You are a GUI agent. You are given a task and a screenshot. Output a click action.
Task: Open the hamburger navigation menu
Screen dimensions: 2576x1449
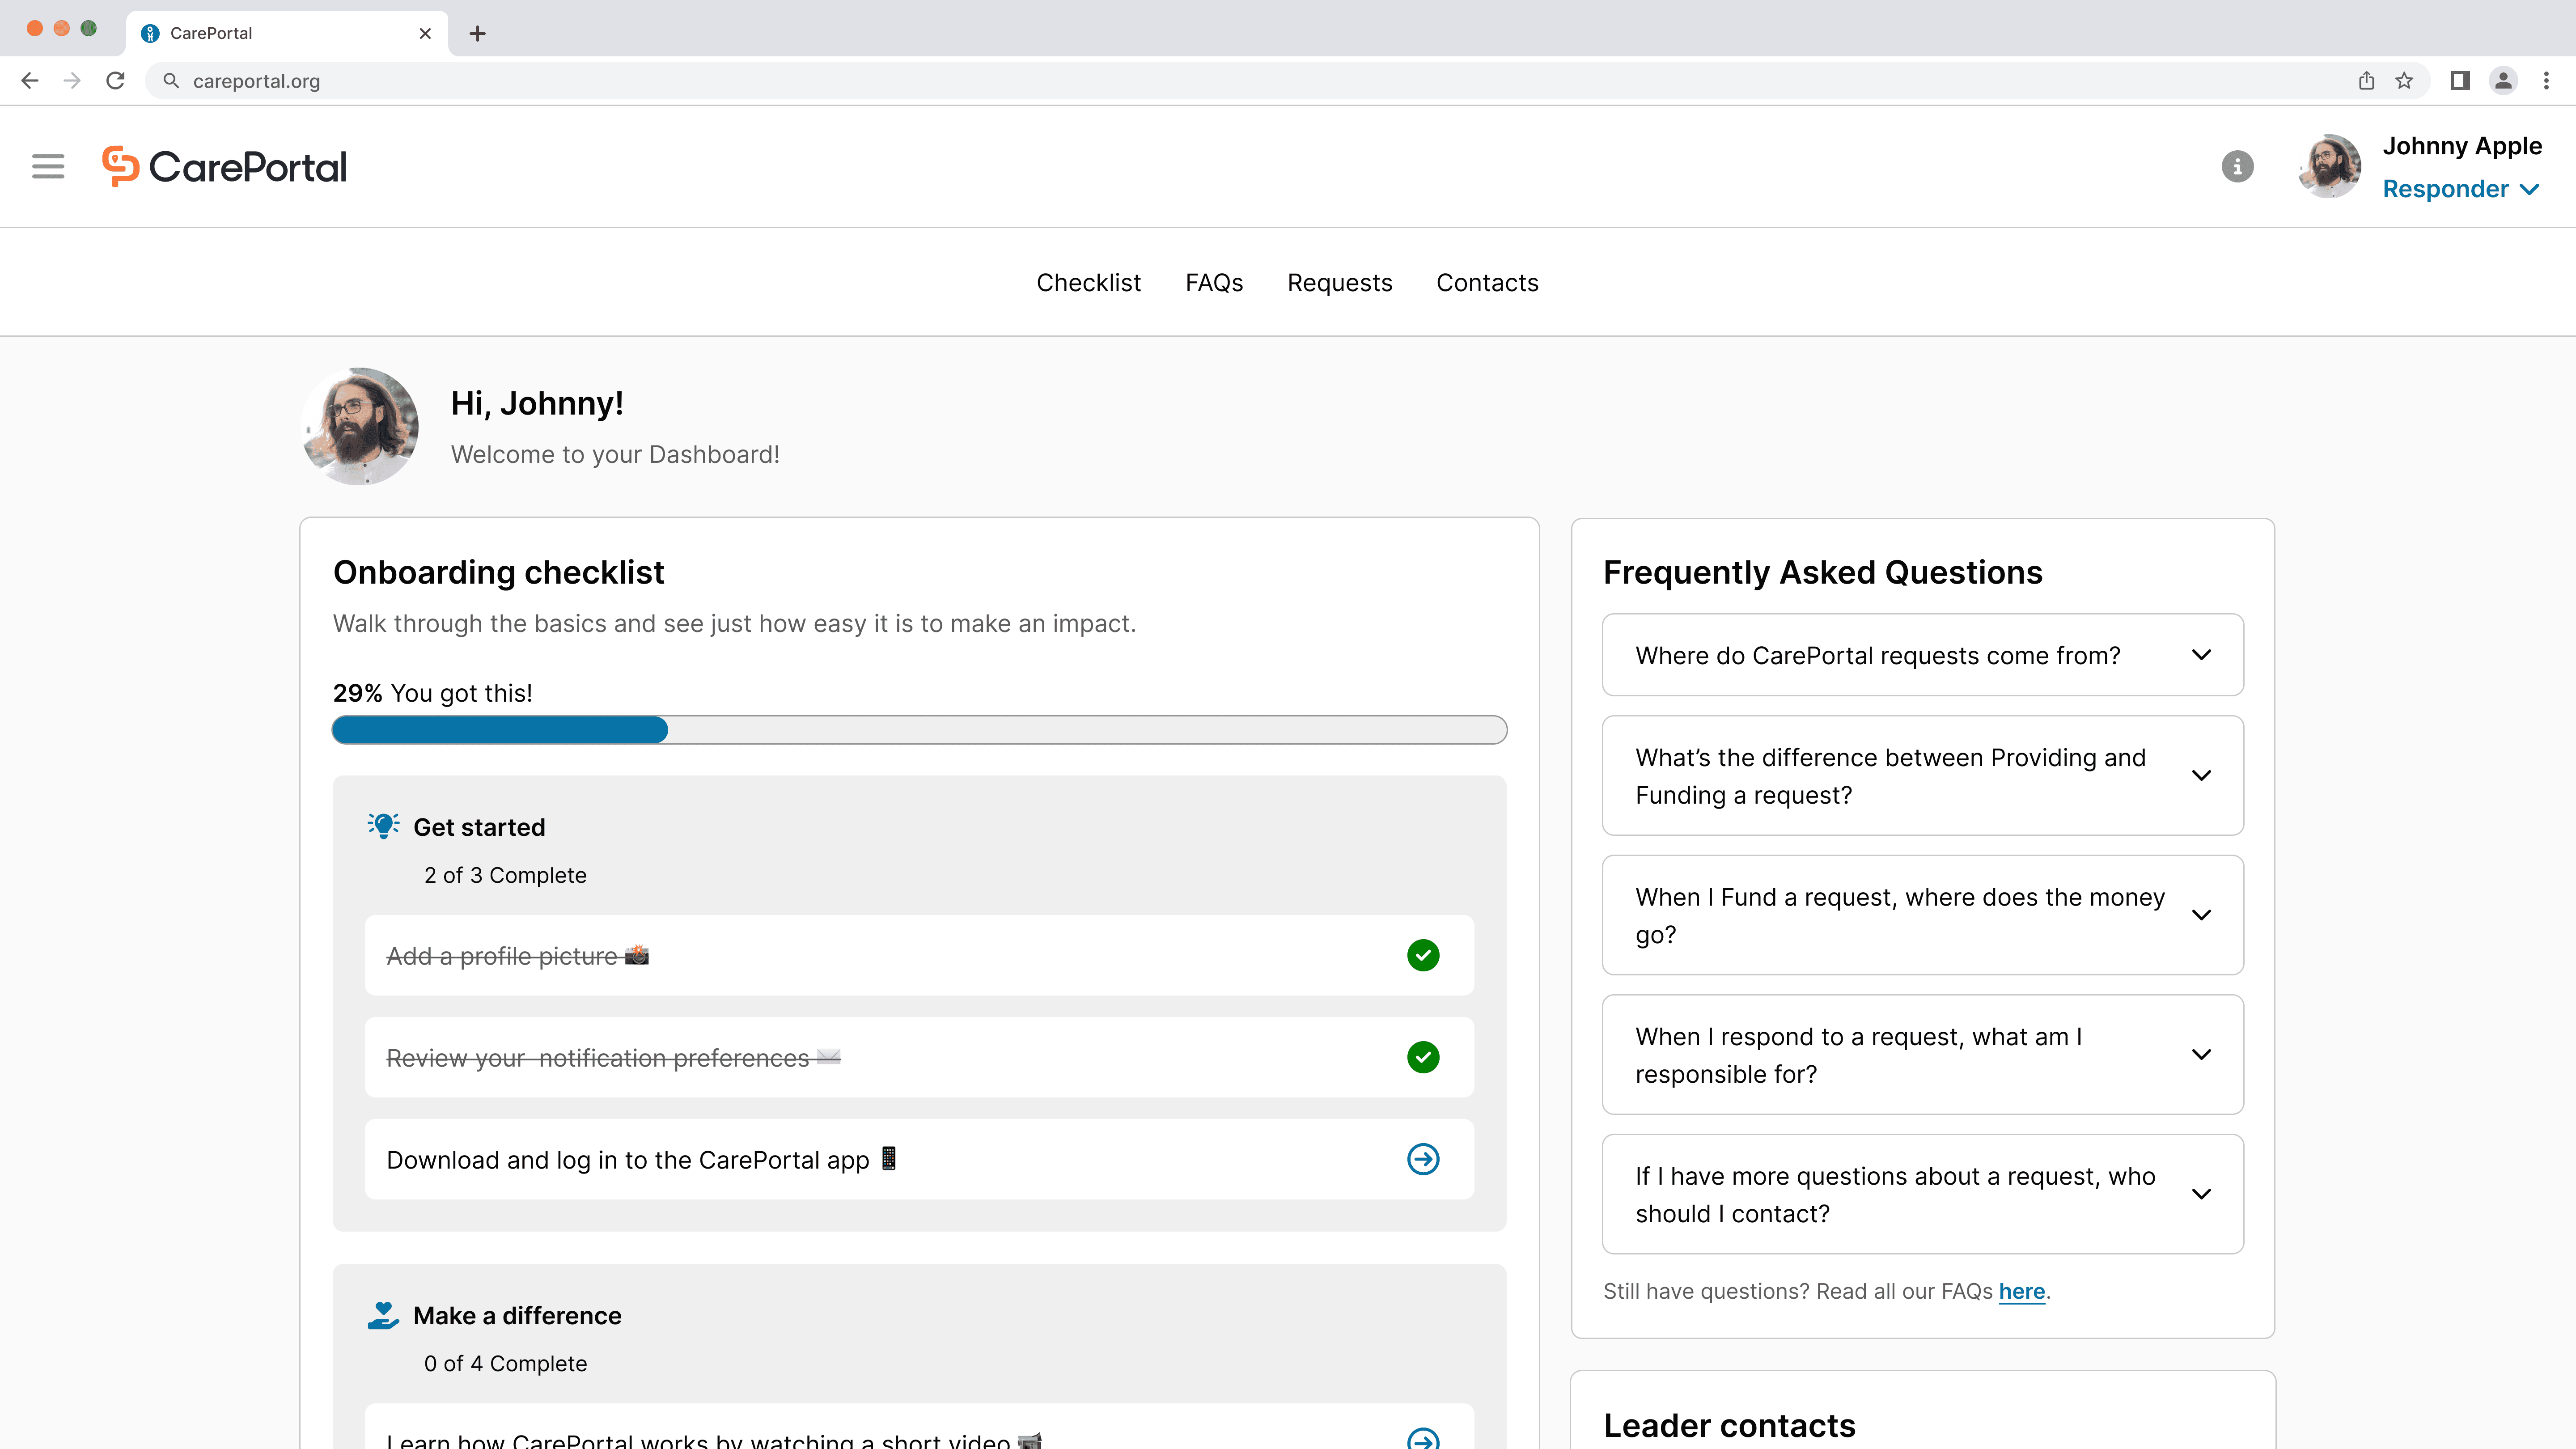click(47, 166)
